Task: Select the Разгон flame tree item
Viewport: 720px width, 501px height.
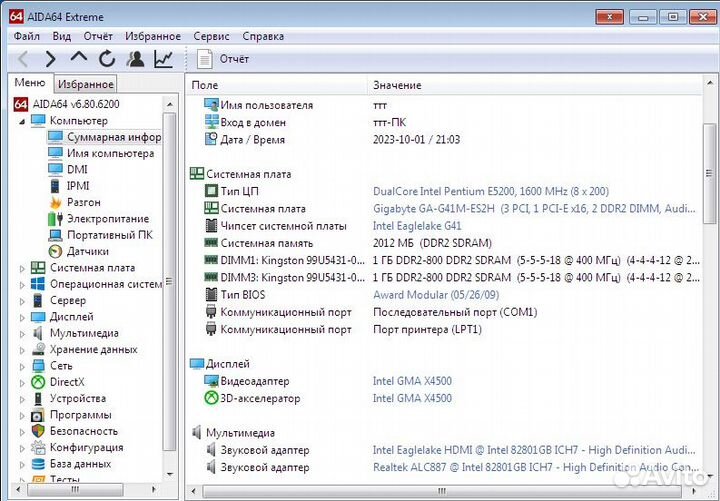Action: pos(83,202)
